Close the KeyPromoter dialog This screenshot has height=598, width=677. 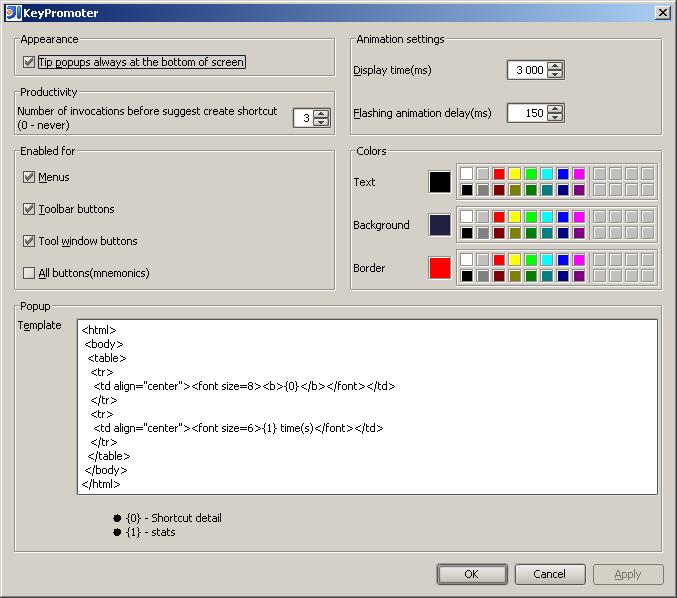tap(663, 13)
